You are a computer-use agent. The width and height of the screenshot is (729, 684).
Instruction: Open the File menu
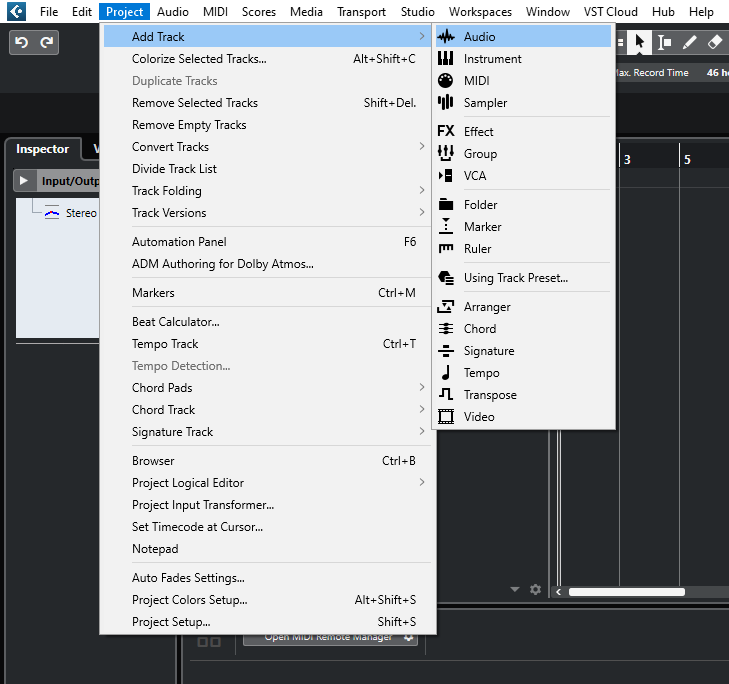coord(49,12)
